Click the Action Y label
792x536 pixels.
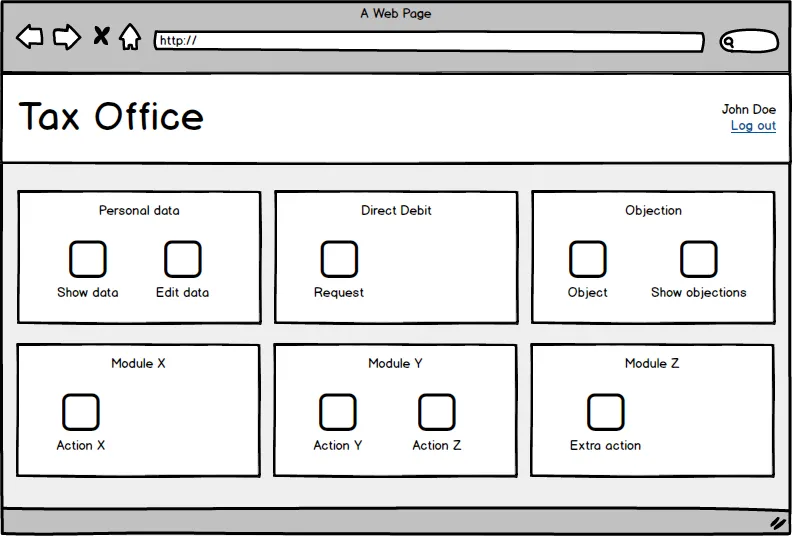(x=338, y=446)
